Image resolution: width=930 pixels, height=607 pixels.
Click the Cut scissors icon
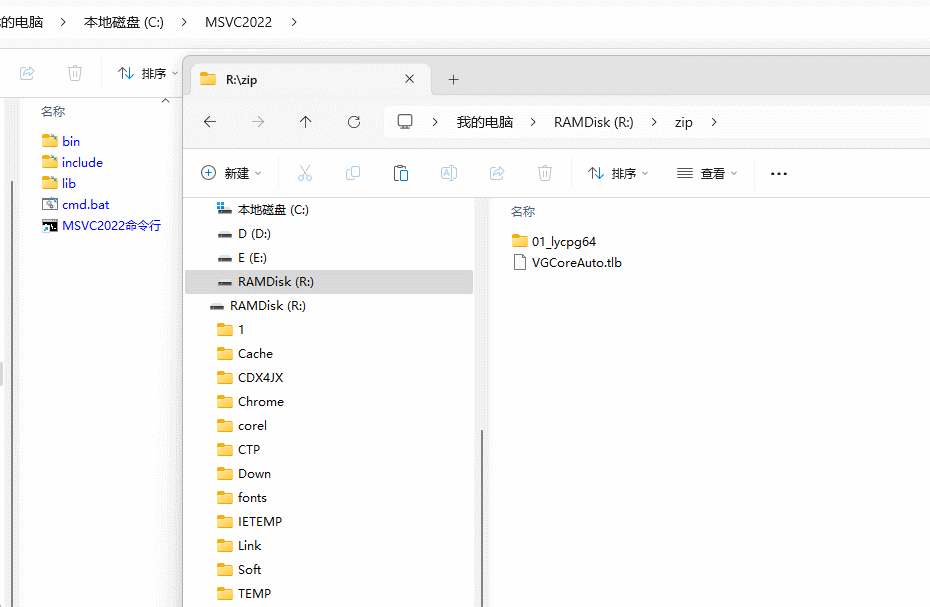pyautogui.click(x=305, y=173)
